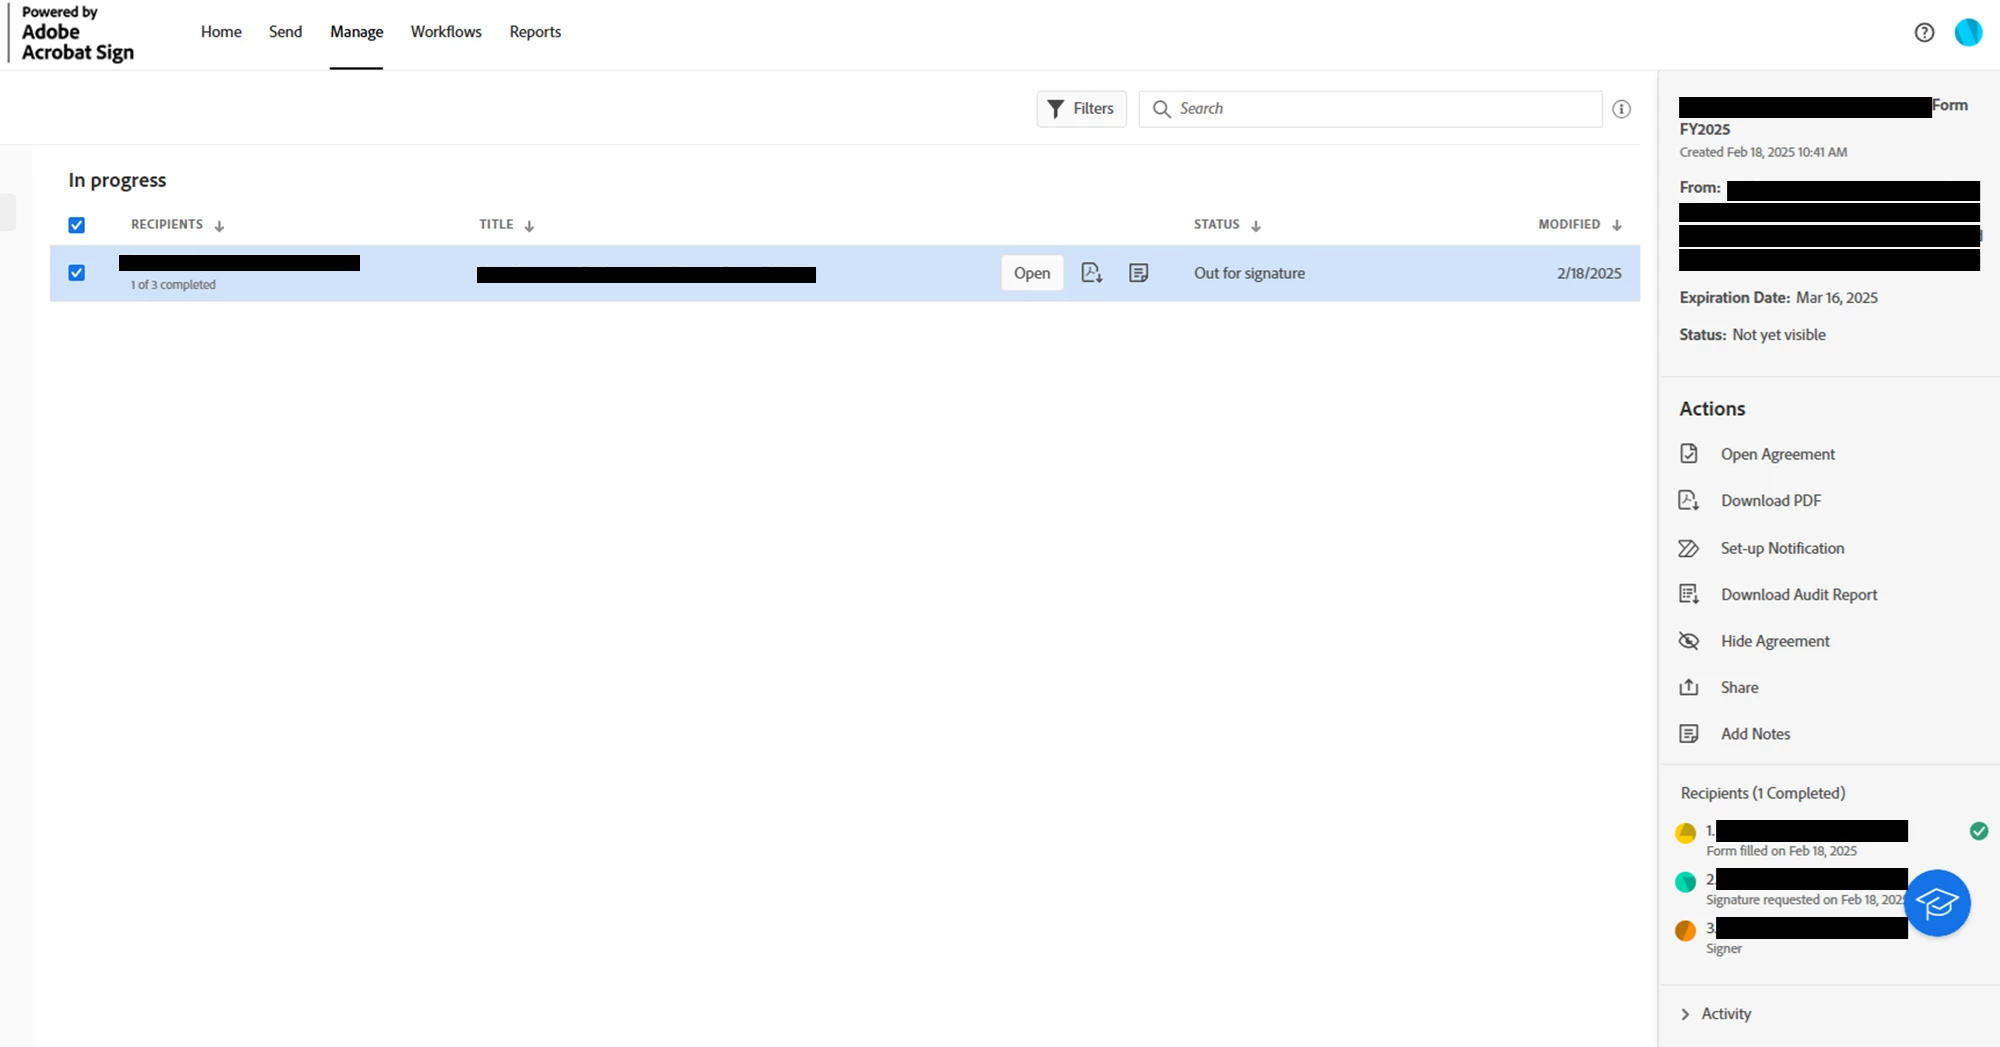This screenshot has width=2000, height=1047.
Task: Click the magnifying glass search icon
Action: coord(1161,109)
